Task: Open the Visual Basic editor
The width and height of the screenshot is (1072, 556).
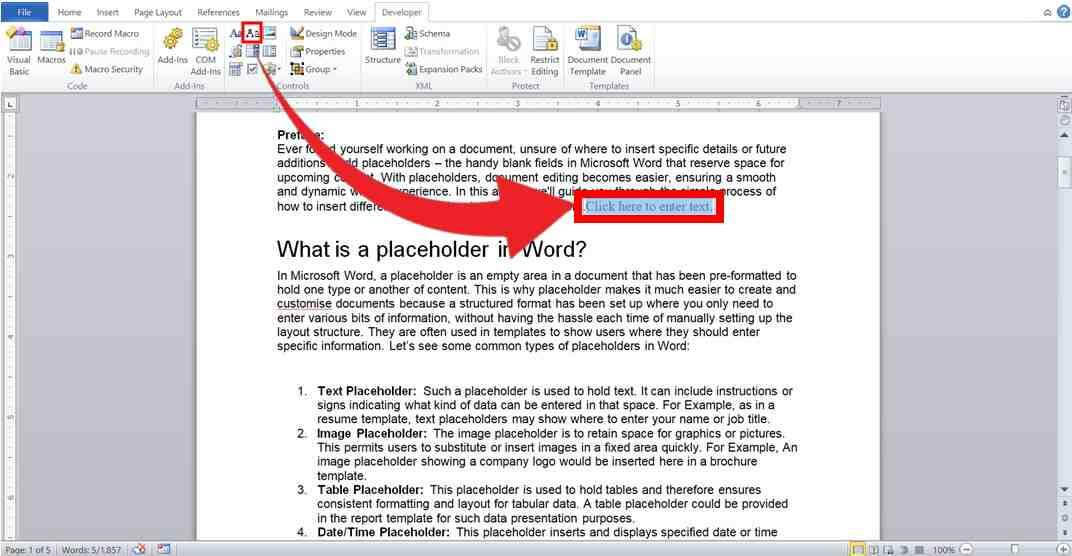Action: 18,51
